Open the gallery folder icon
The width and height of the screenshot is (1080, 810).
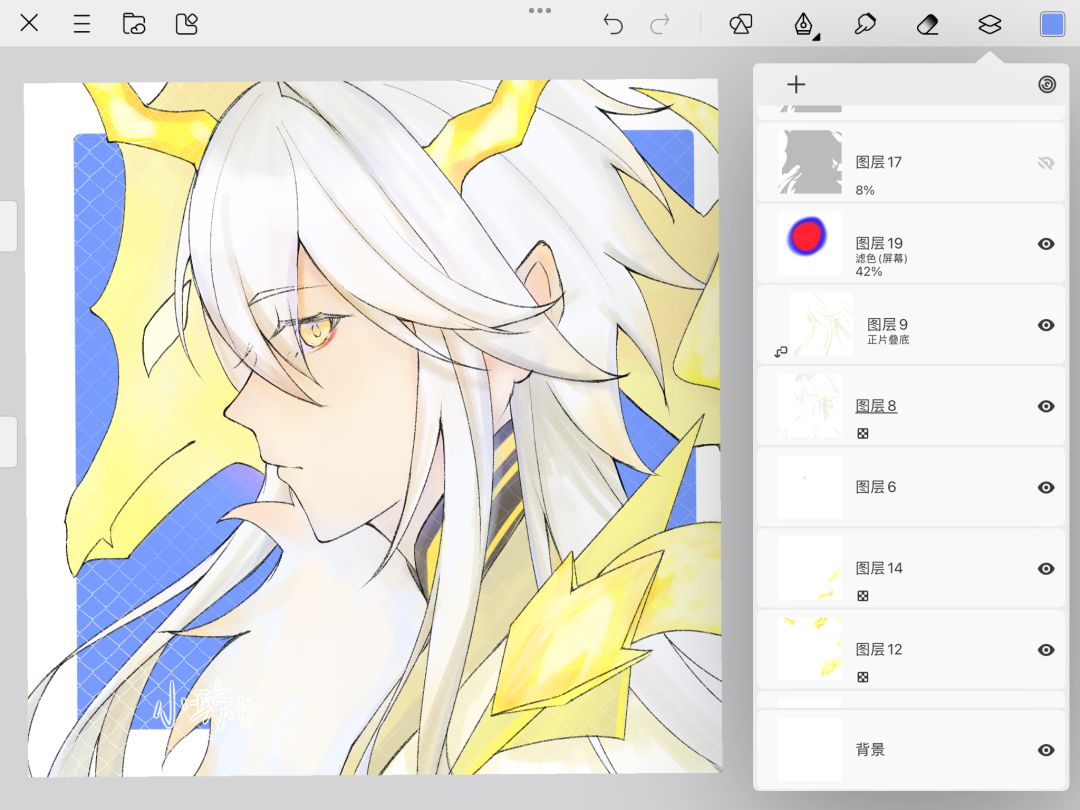(x=134, y=24)
